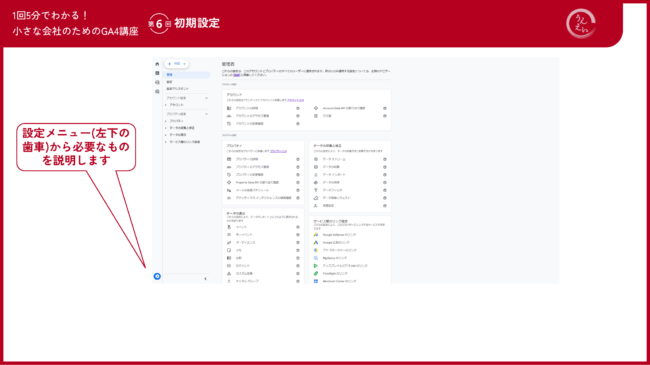Click help icon beside イベント

coord(298,227)
